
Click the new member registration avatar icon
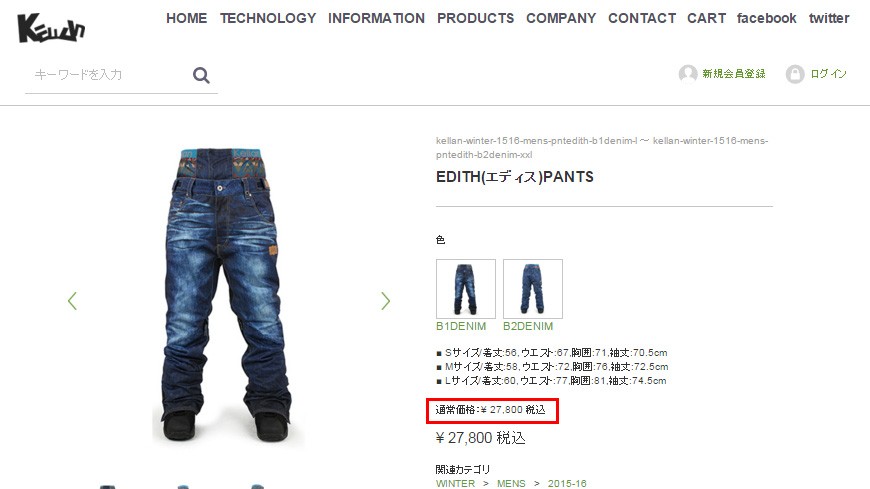(x=687, y=74)
